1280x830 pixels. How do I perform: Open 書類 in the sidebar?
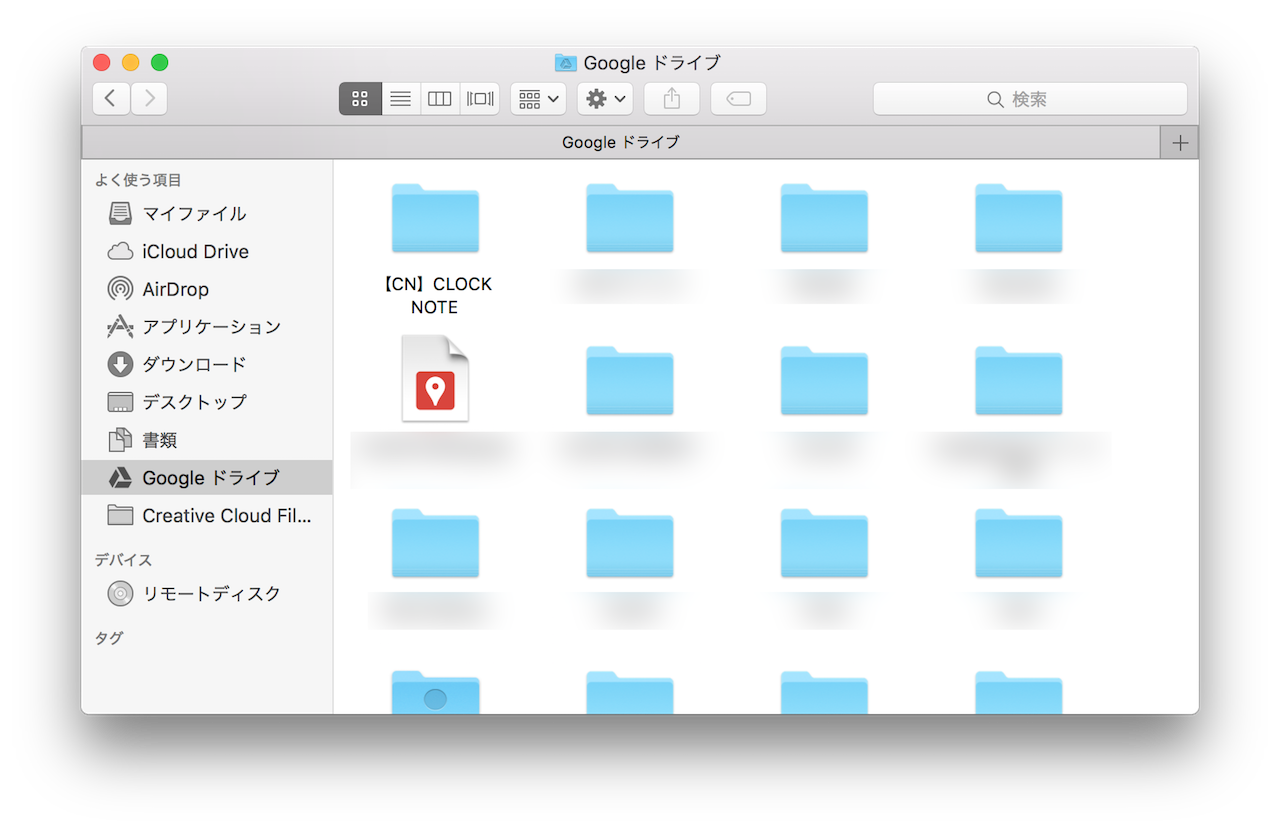207,440
